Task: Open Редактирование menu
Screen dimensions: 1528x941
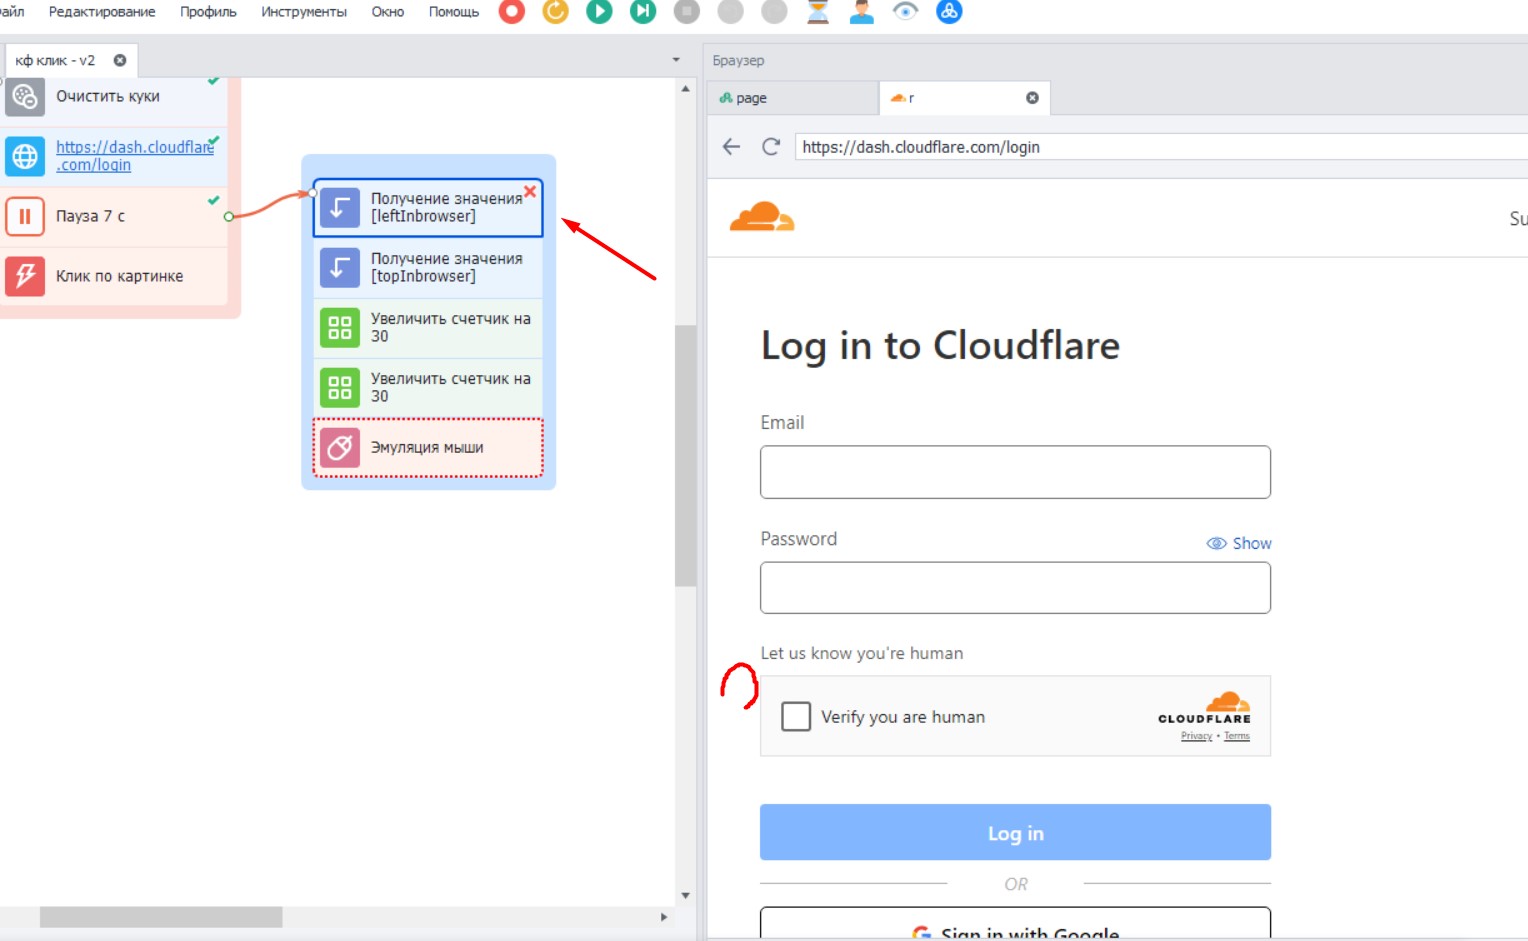Action: [x=102, y=12]
